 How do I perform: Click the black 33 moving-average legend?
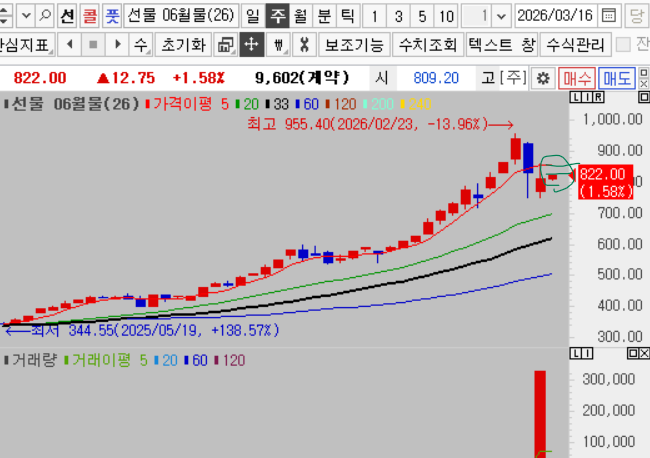(x=277, y=104)
